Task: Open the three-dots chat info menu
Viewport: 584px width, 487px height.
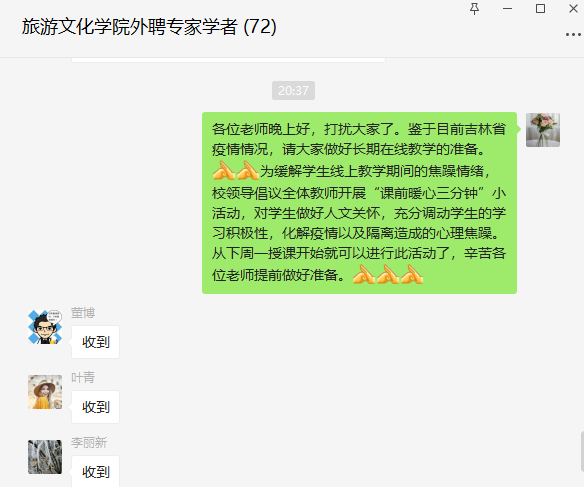Action: 573,35
